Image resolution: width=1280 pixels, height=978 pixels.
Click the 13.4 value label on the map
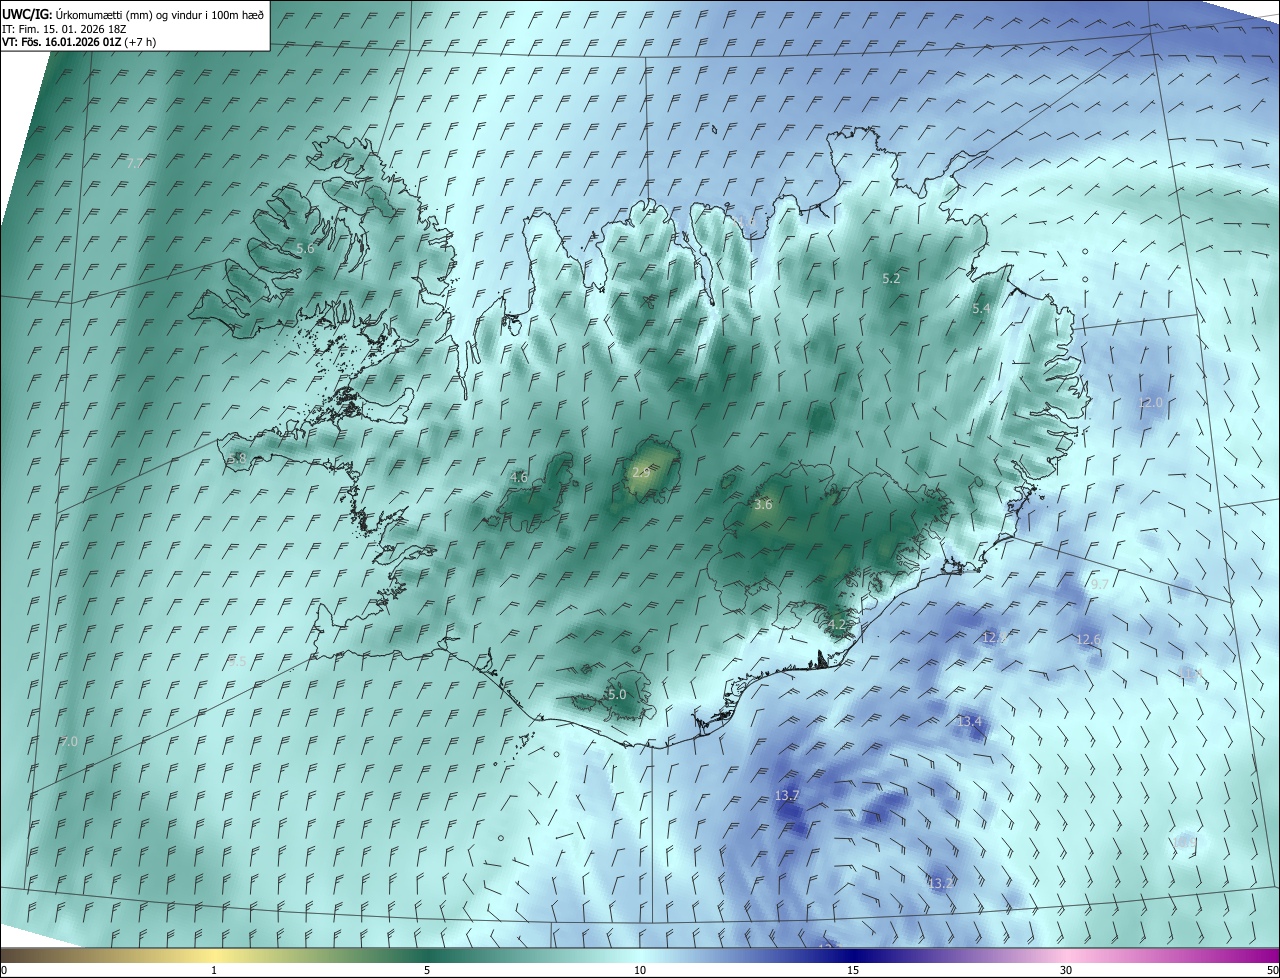[970, 722]
